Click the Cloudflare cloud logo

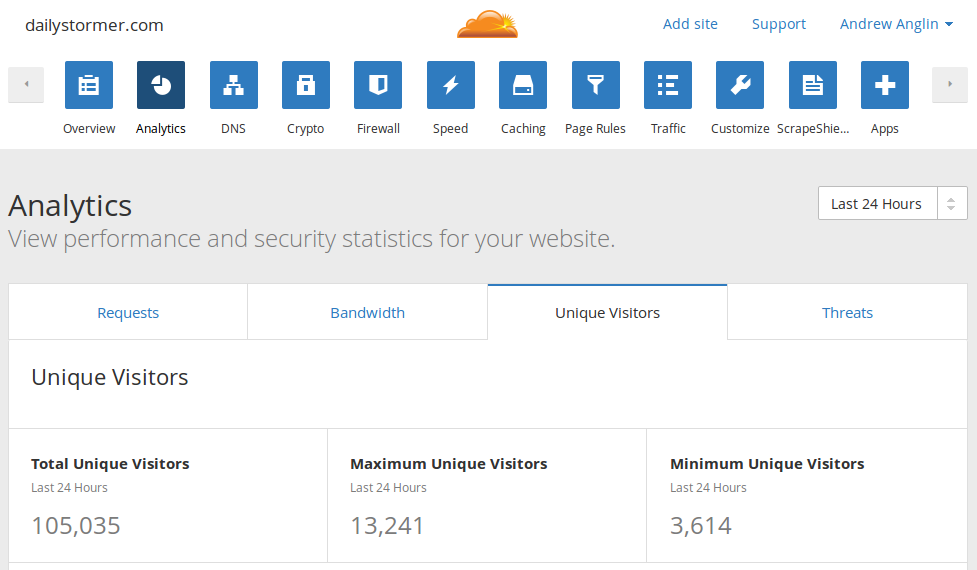tap(488, 24)
